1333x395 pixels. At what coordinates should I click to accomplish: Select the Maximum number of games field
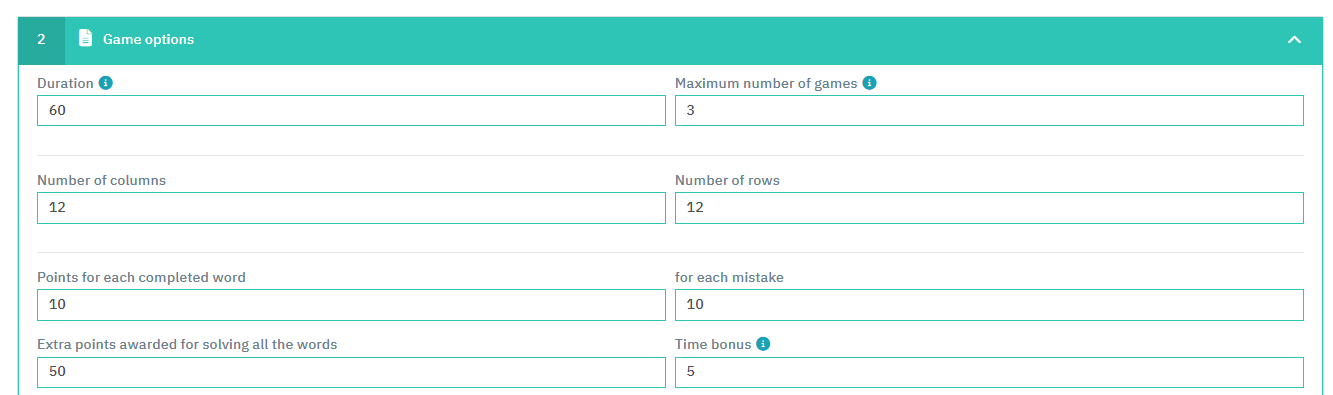click(989, 111)
